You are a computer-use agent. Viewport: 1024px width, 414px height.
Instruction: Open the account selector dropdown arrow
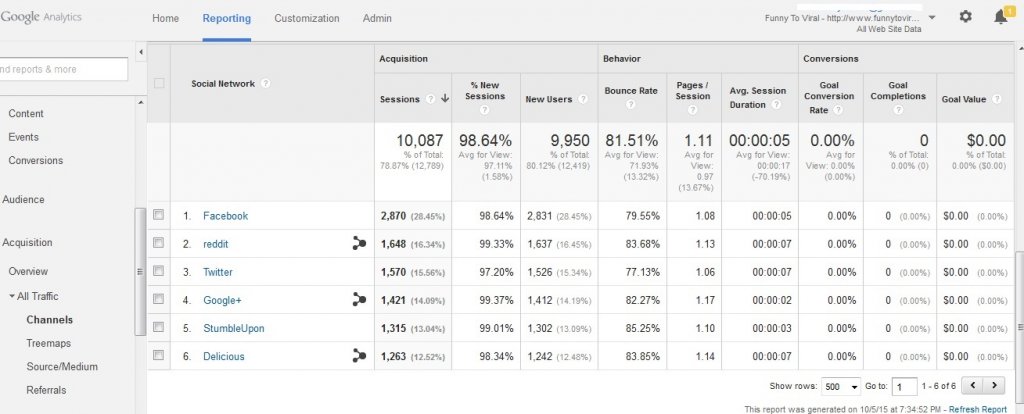click(x=932, y=17)
